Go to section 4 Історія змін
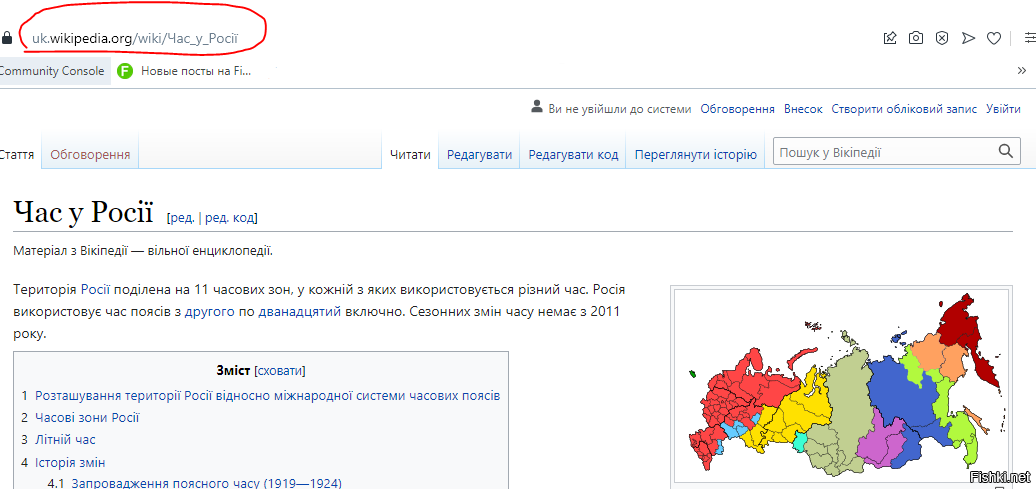Image resolution: width=1036 pixels, height=489 pixels. coord(70,462)
